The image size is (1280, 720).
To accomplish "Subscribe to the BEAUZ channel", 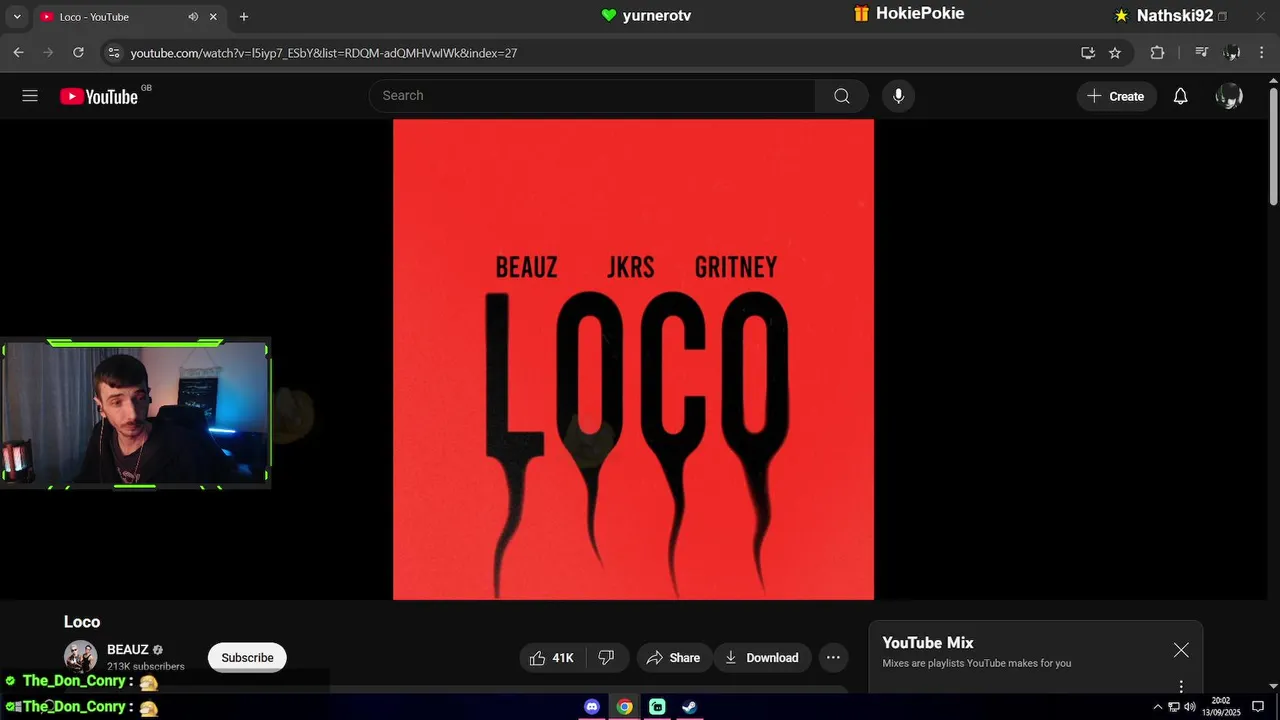I will [247, 657].
